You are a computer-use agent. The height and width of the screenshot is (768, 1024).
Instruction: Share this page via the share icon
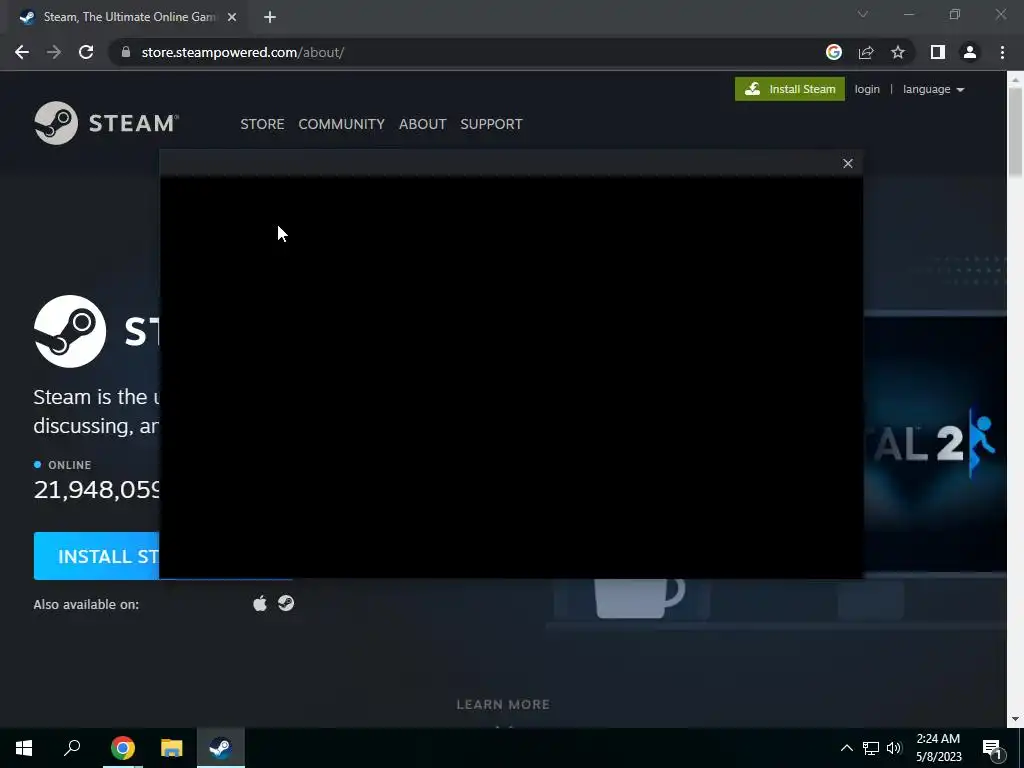(x=866, y=52)
